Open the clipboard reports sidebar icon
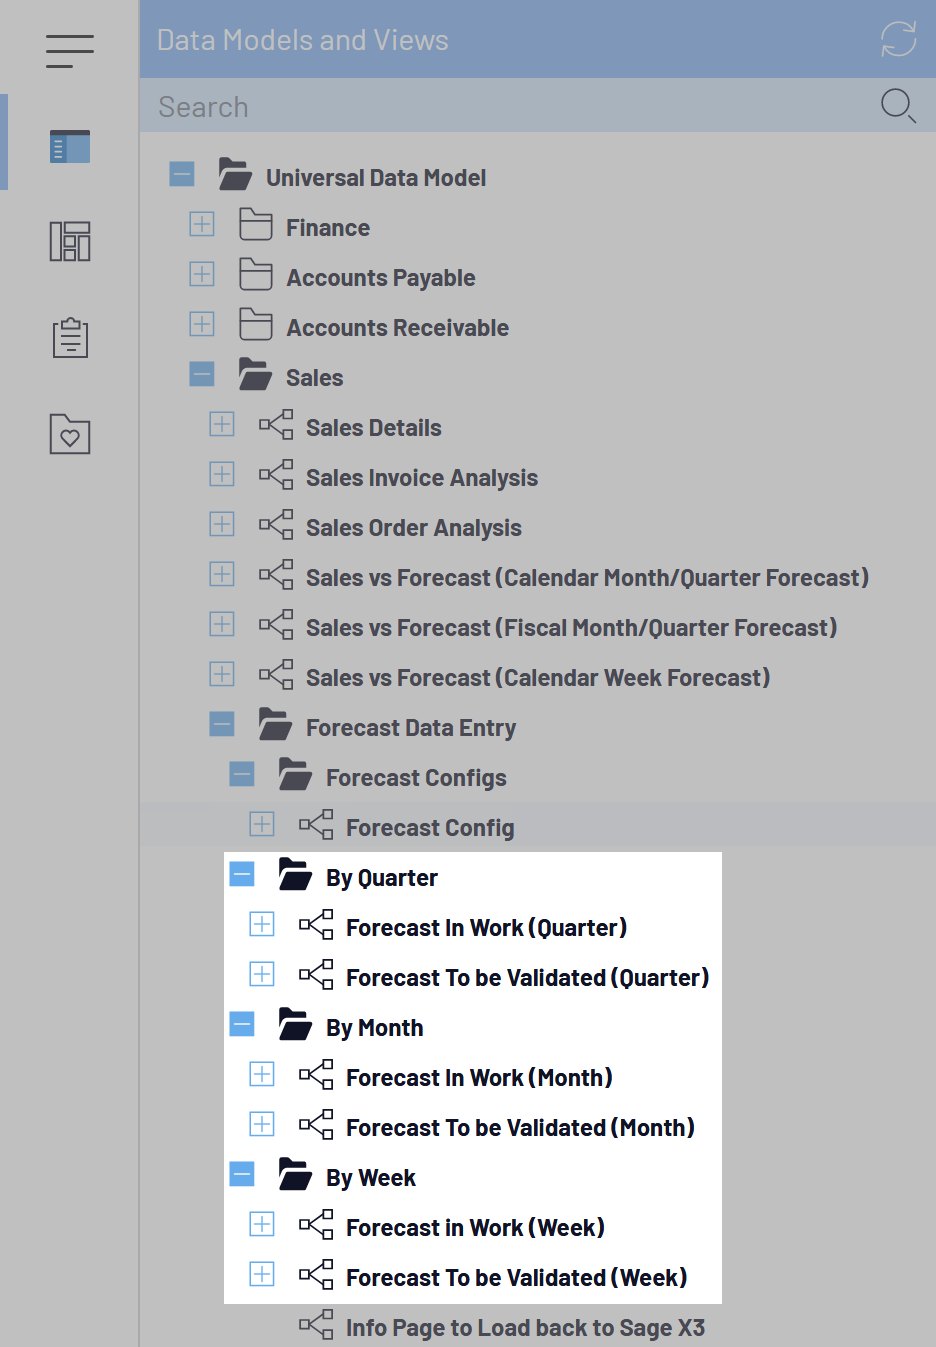This screenshot has height=1347, width=936. (70, 338)
